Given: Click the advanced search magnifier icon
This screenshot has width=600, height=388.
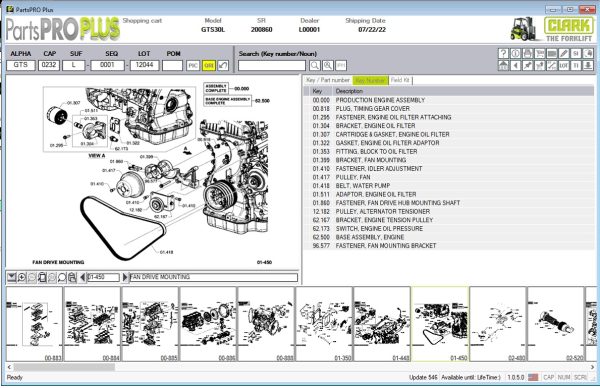Looking at the screenshot, I should (x=328, y=65).
